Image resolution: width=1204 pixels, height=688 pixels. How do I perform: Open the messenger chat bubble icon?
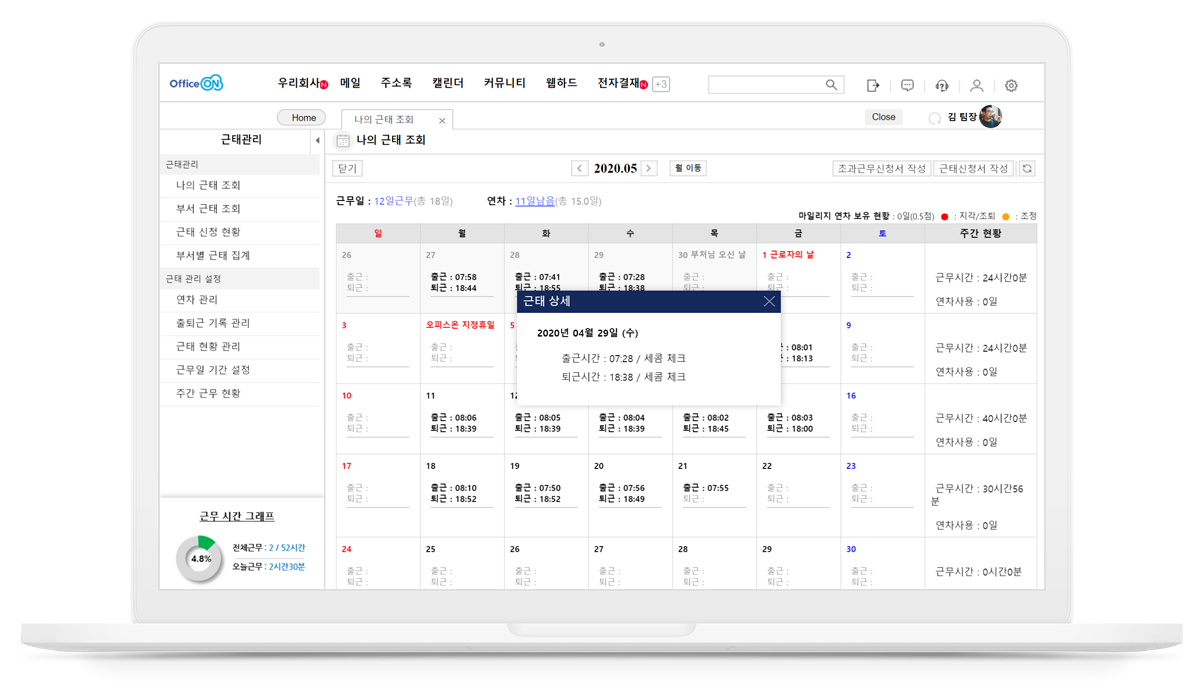pyautogui.click(x=907, y=86)
